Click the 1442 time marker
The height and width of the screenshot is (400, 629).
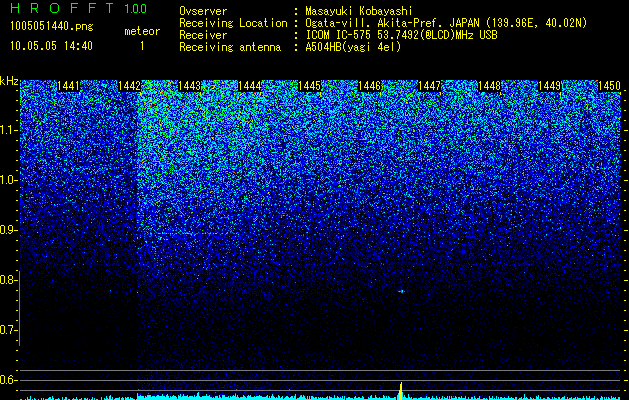[129, 86]
